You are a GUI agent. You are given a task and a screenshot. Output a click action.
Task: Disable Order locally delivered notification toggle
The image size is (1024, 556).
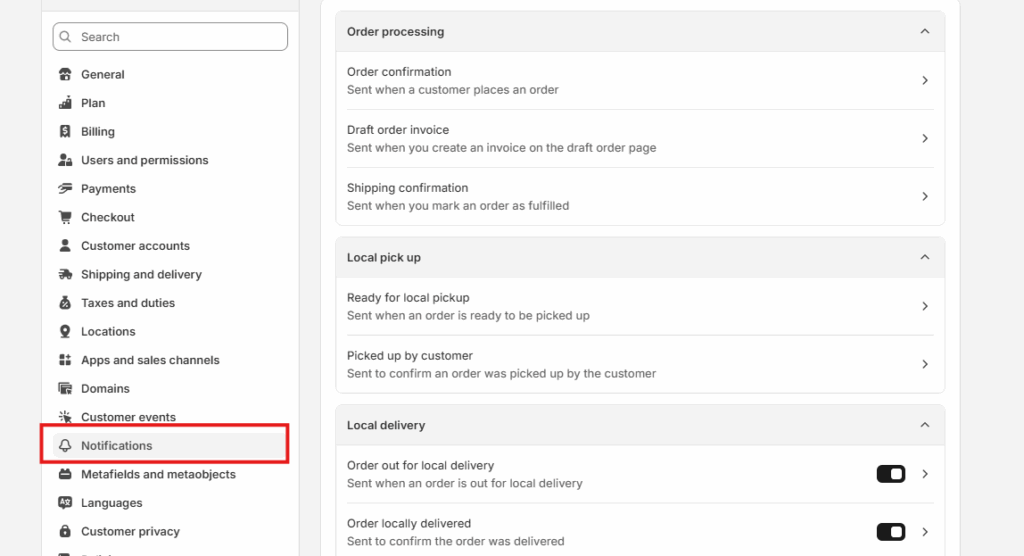pyautogui.click(x=890, y=532)
